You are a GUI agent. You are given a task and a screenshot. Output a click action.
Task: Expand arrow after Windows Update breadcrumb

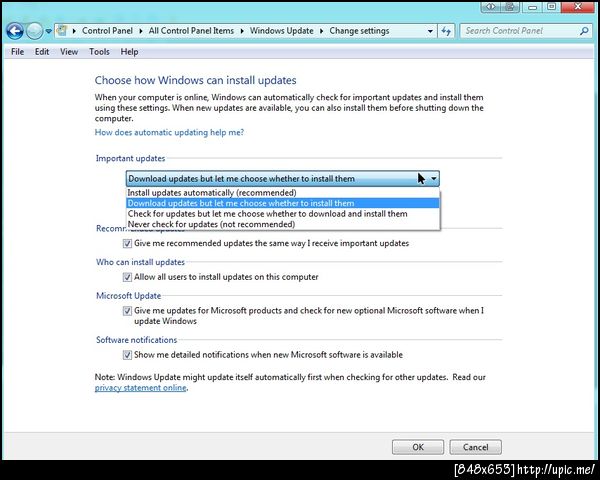pos(321,31)
